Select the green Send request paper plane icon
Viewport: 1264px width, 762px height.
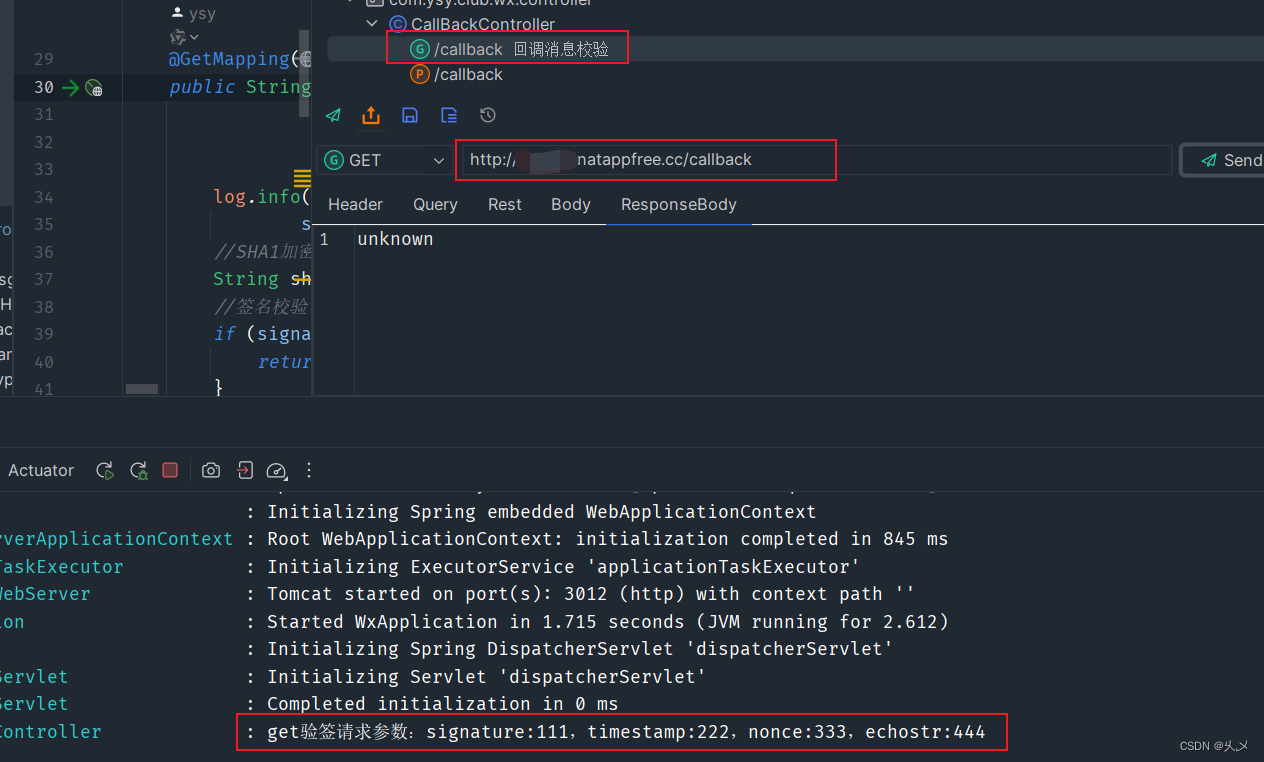pos(333,115)
